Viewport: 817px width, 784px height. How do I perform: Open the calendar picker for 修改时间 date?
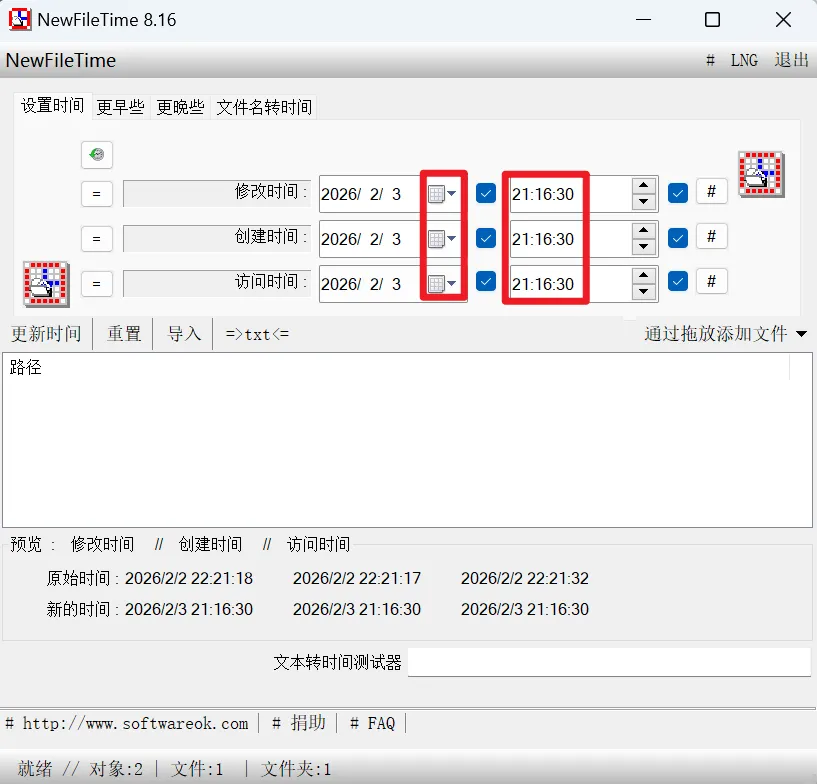(442, 194)
